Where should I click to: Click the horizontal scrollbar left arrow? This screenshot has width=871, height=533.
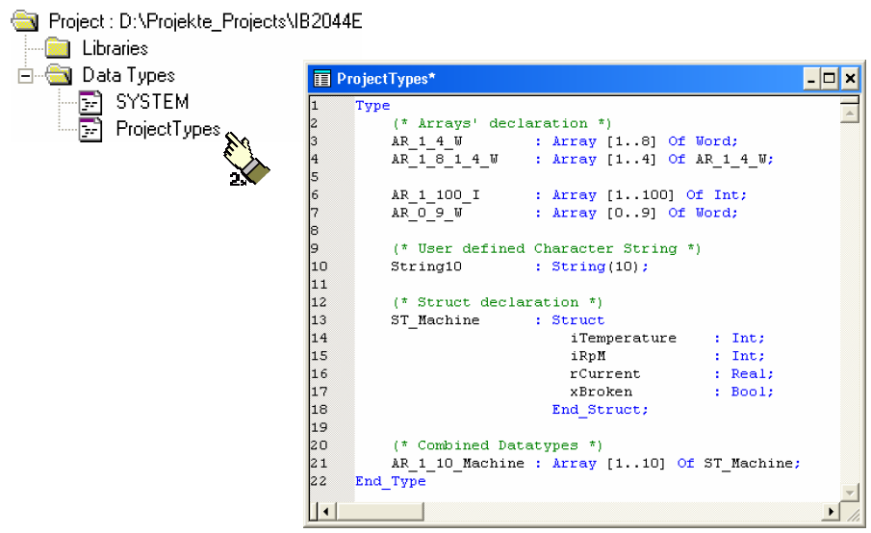pyautogui.click(x=326, y=511)
